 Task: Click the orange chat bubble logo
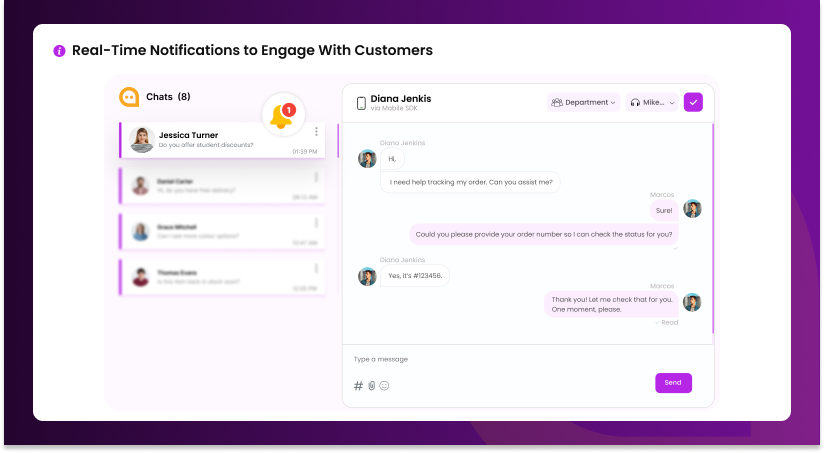(129, 97)
